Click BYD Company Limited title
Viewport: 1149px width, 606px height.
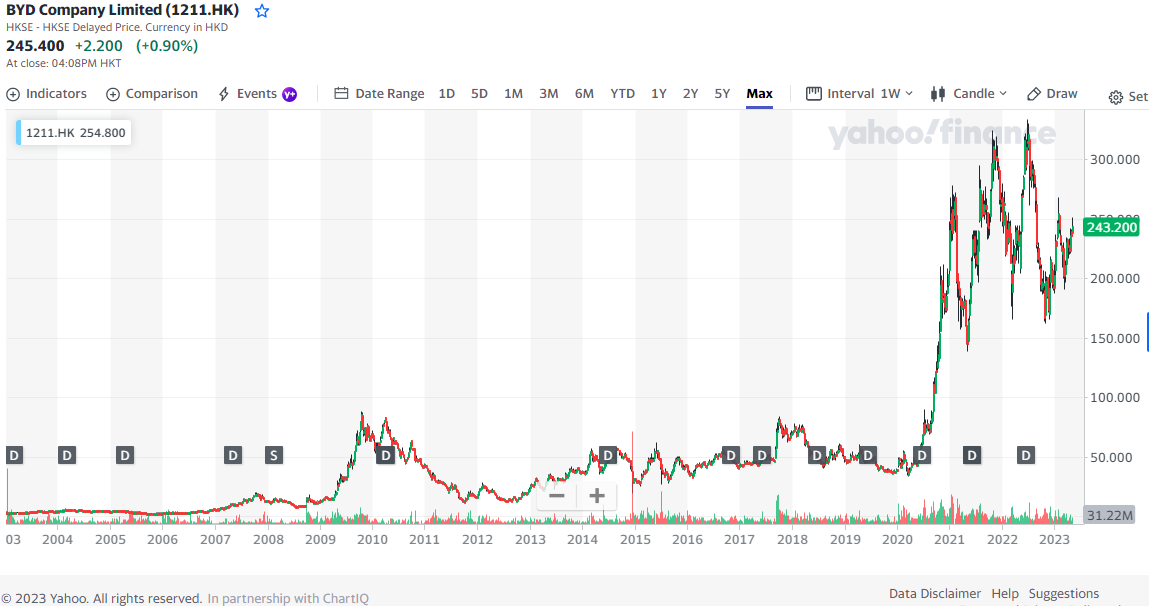tap(122, 10)
